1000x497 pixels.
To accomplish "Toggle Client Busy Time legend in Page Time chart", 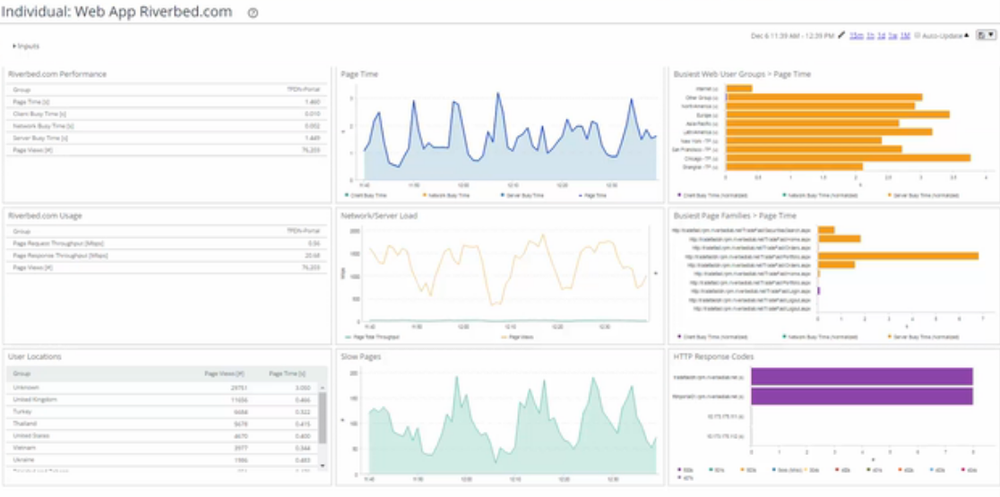I will coord(365,195).
